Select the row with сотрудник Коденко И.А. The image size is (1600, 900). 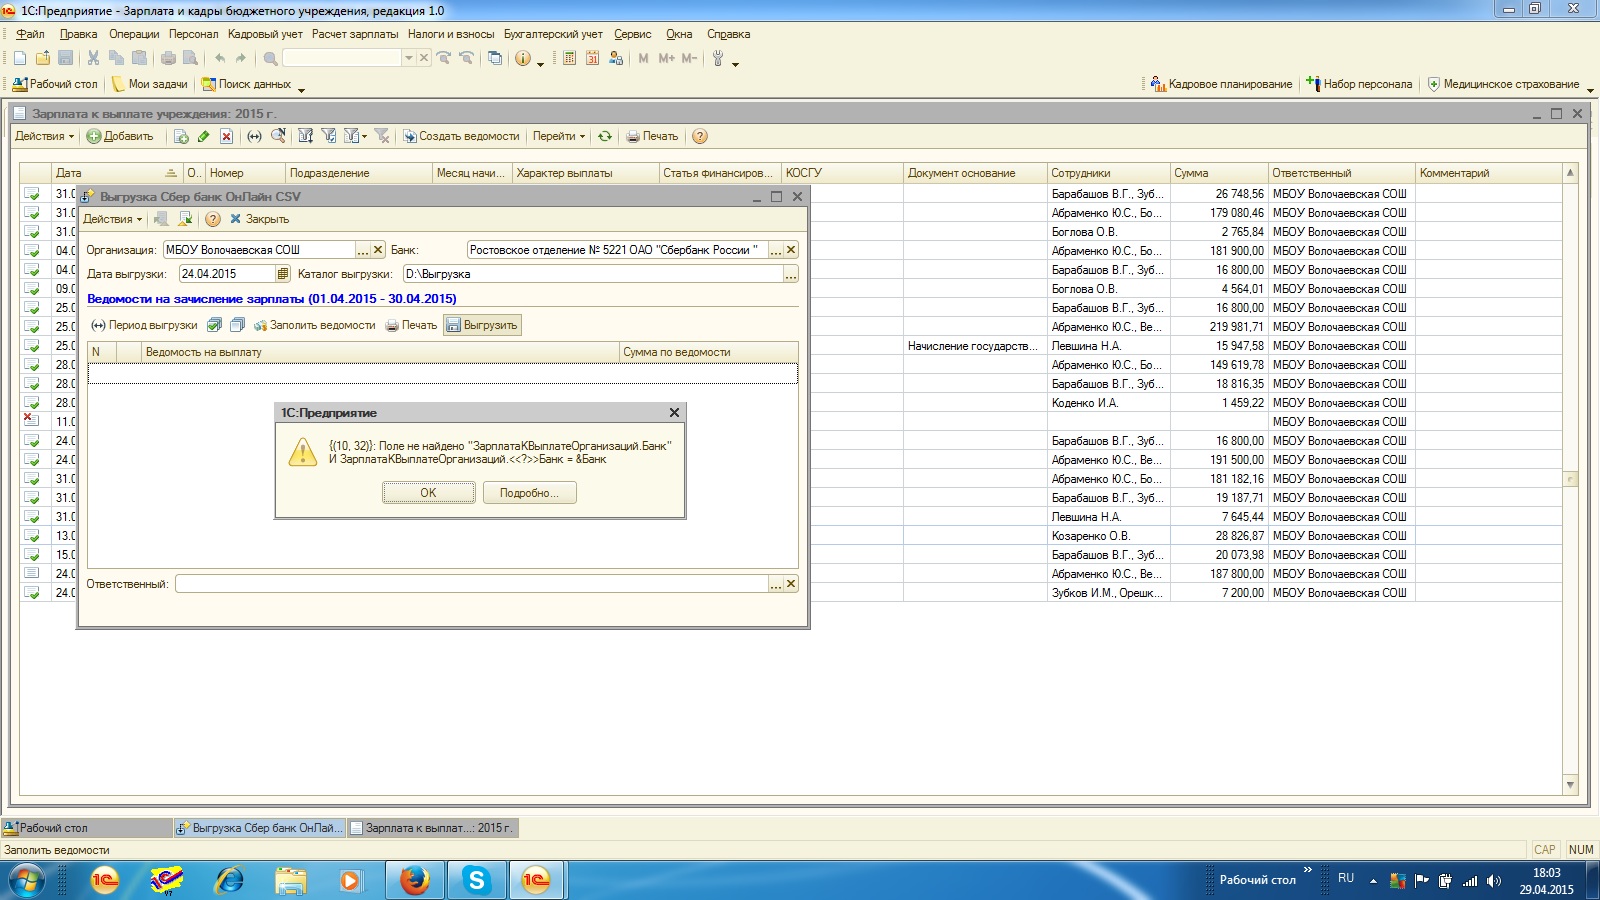(x=790, y=403)
